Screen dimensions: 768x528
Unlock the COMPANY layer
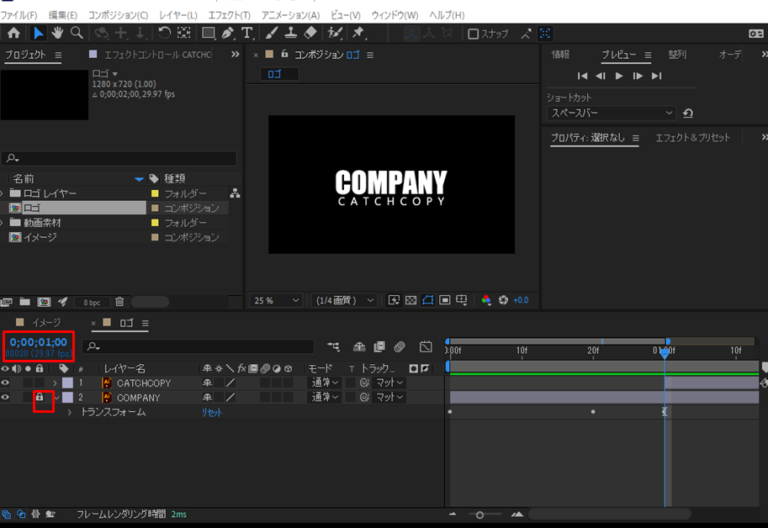[x=40, y=398]
